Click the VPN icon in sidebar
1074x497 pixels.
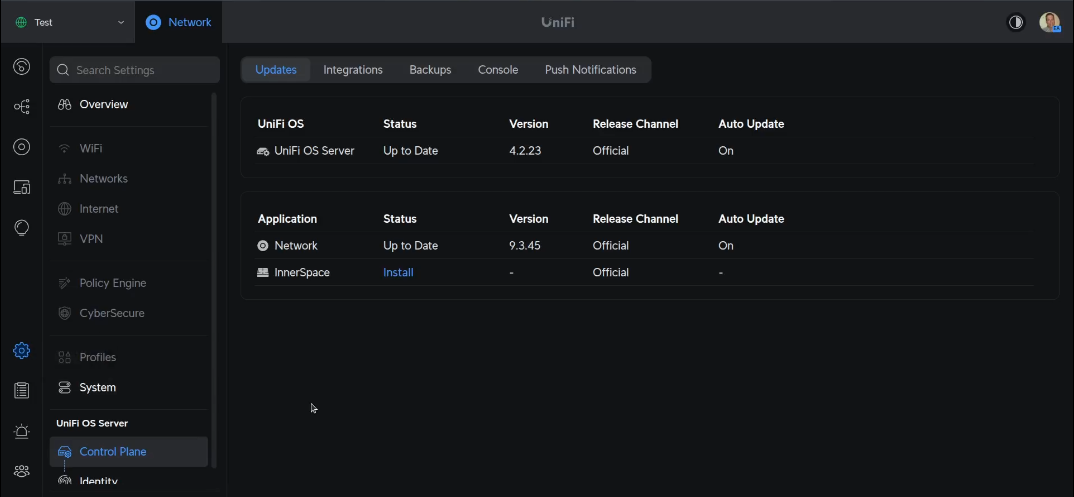tap(64, 239)
